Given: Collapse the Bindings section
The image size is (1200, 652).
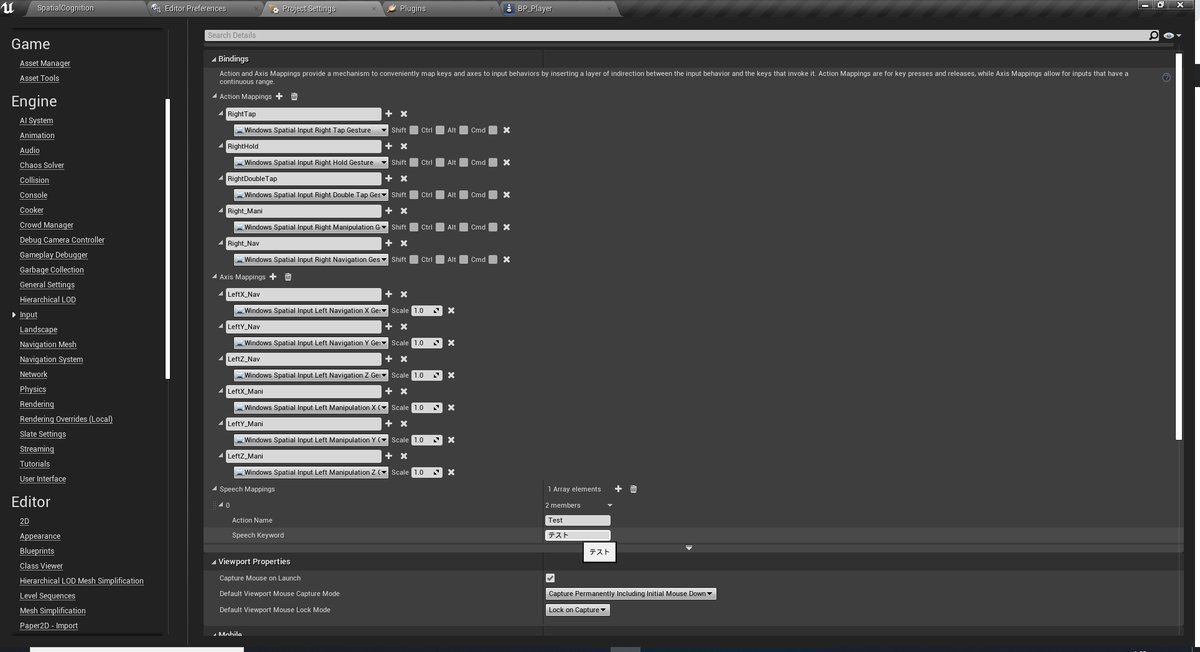Looking at the screenshot, I should (214, 59).
